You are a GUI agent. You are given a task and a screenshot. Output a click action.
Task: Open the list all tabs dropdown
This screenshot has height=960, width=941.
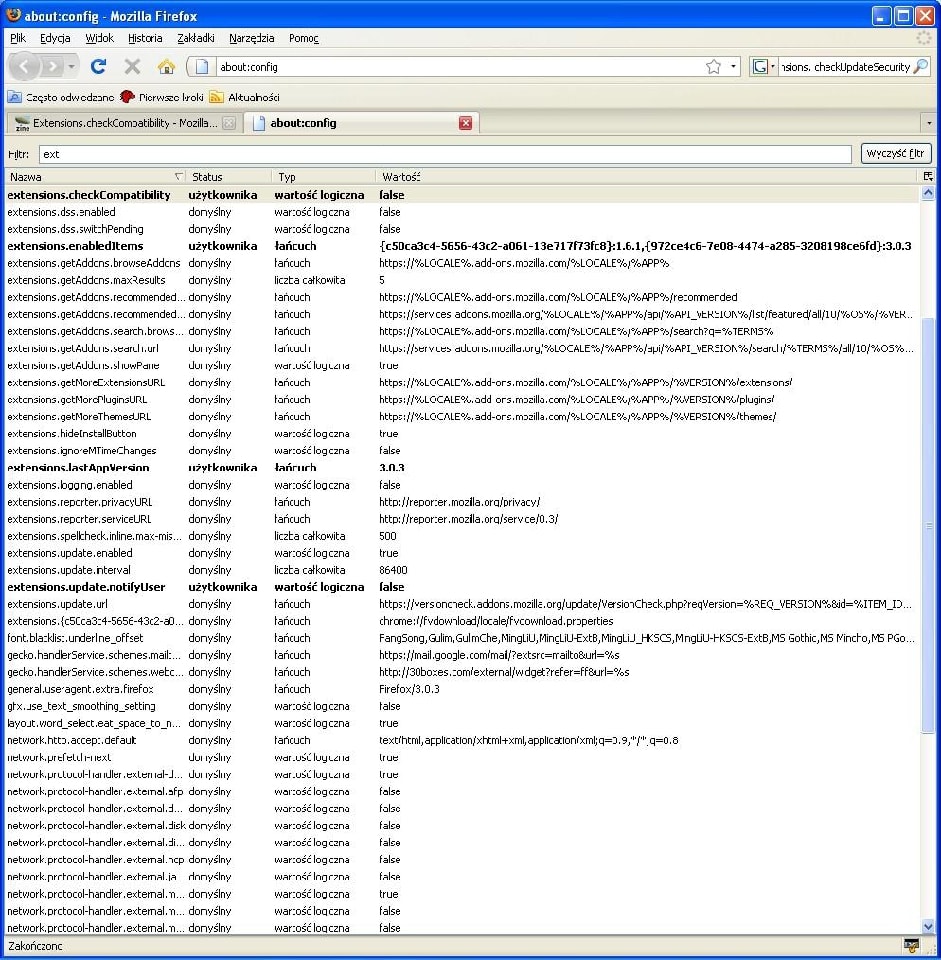click(929, 123)
